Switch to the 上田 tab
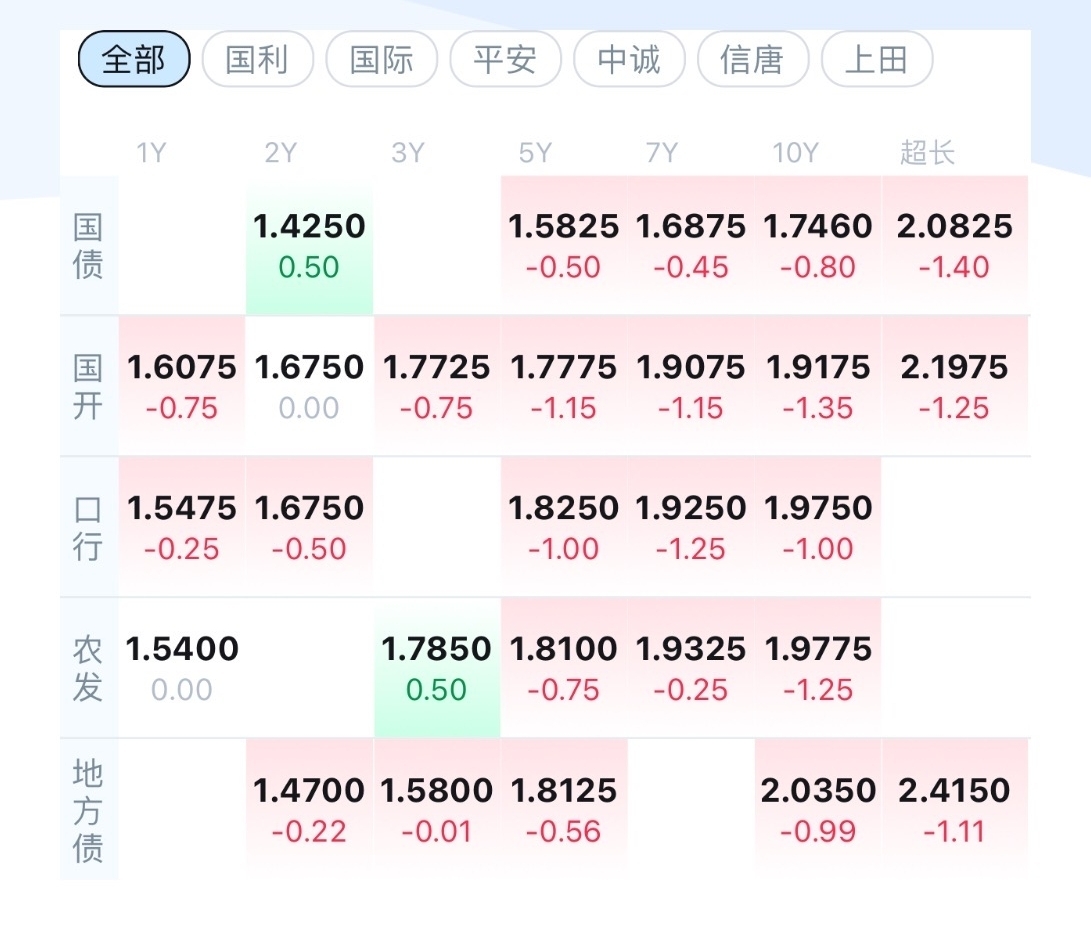This screenshot has width=1091, height=940. pos(876,60)
